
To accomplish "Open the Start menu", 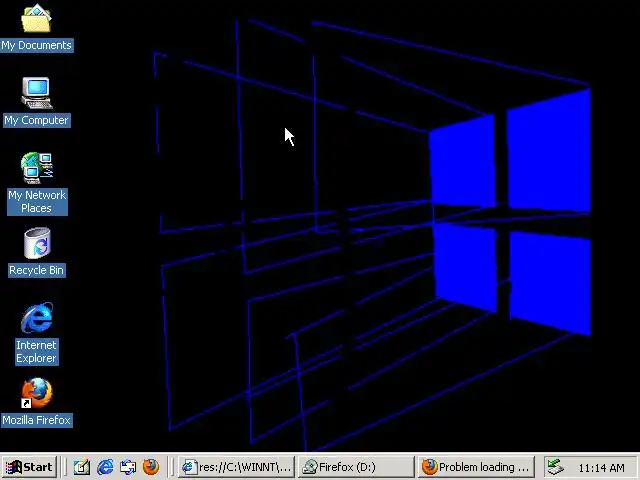I will 29,467.
